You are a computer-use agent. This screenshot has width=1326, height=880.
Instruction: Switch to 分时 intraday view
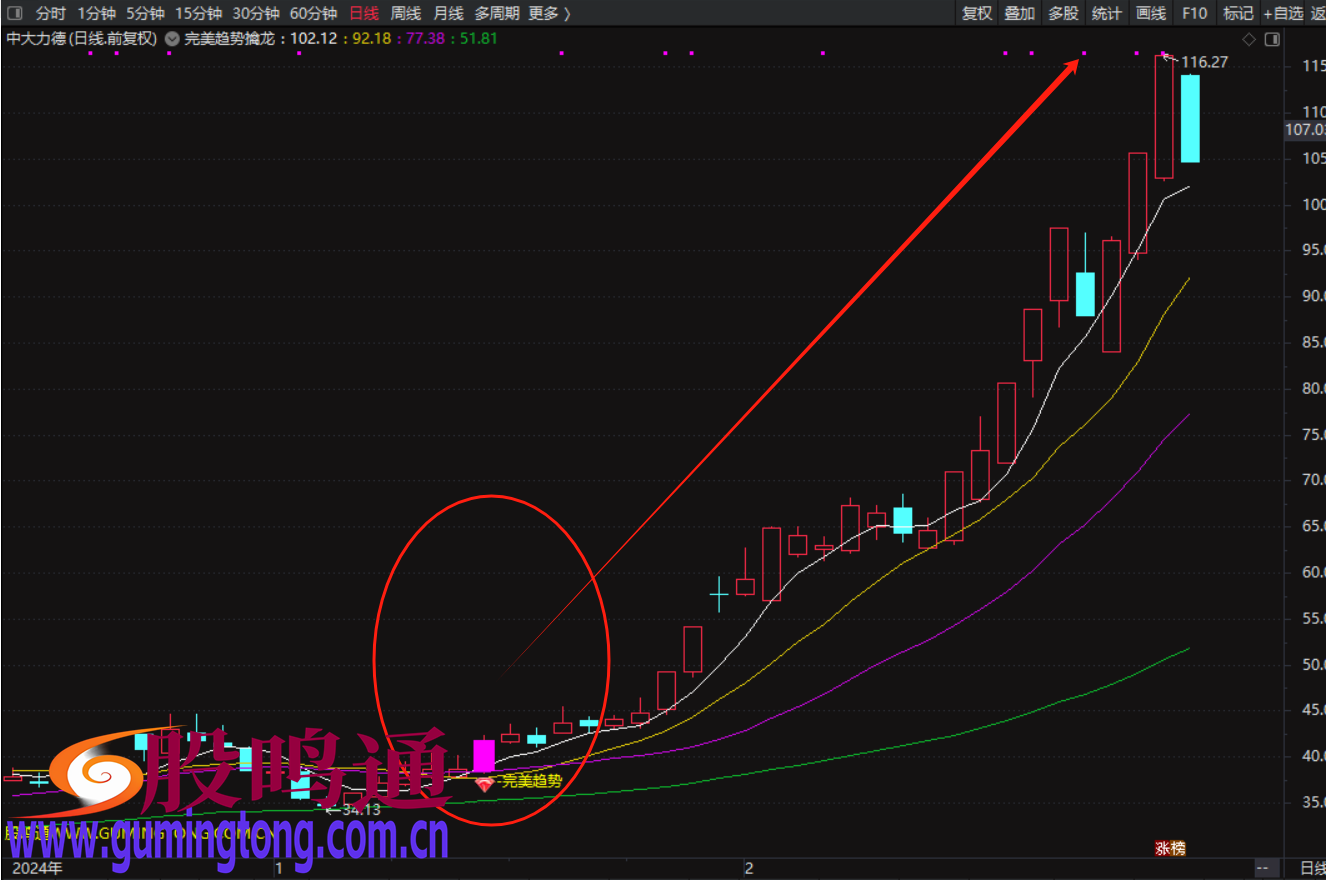(50, 13)
